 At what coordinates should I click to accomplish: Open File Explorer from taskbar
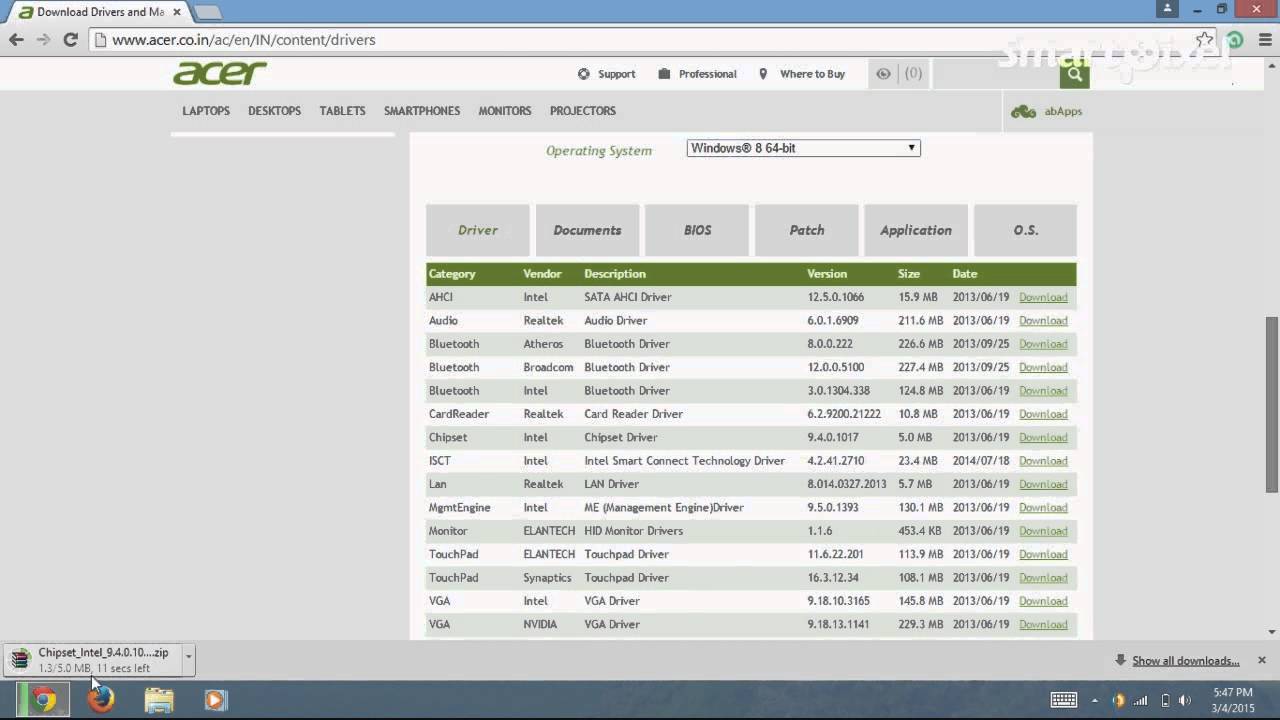coord(159,700)
